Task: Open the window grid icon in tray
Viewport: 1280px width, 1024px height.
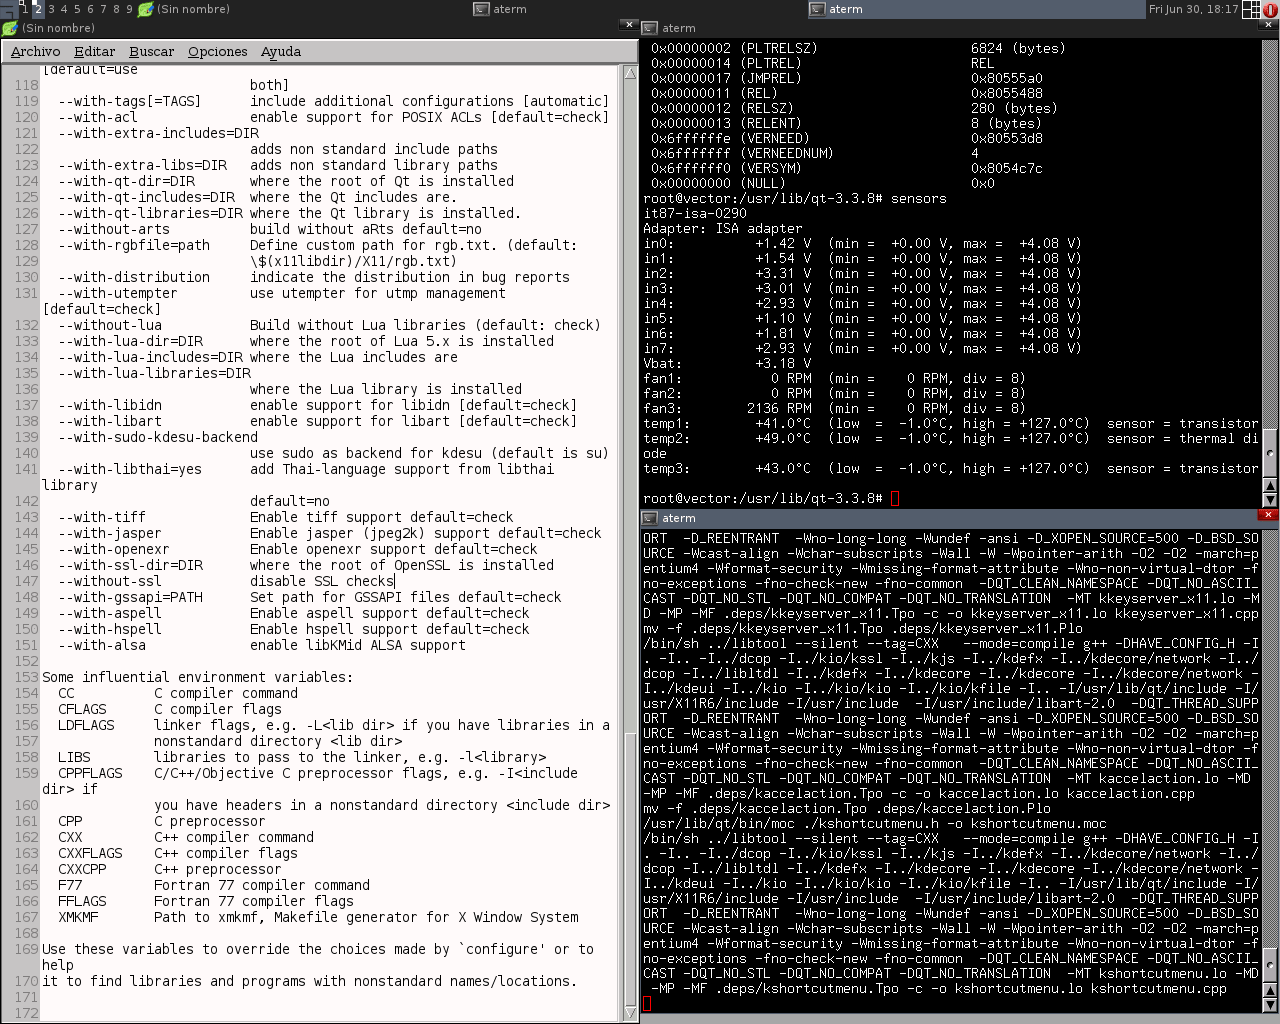Action: 1251,9
